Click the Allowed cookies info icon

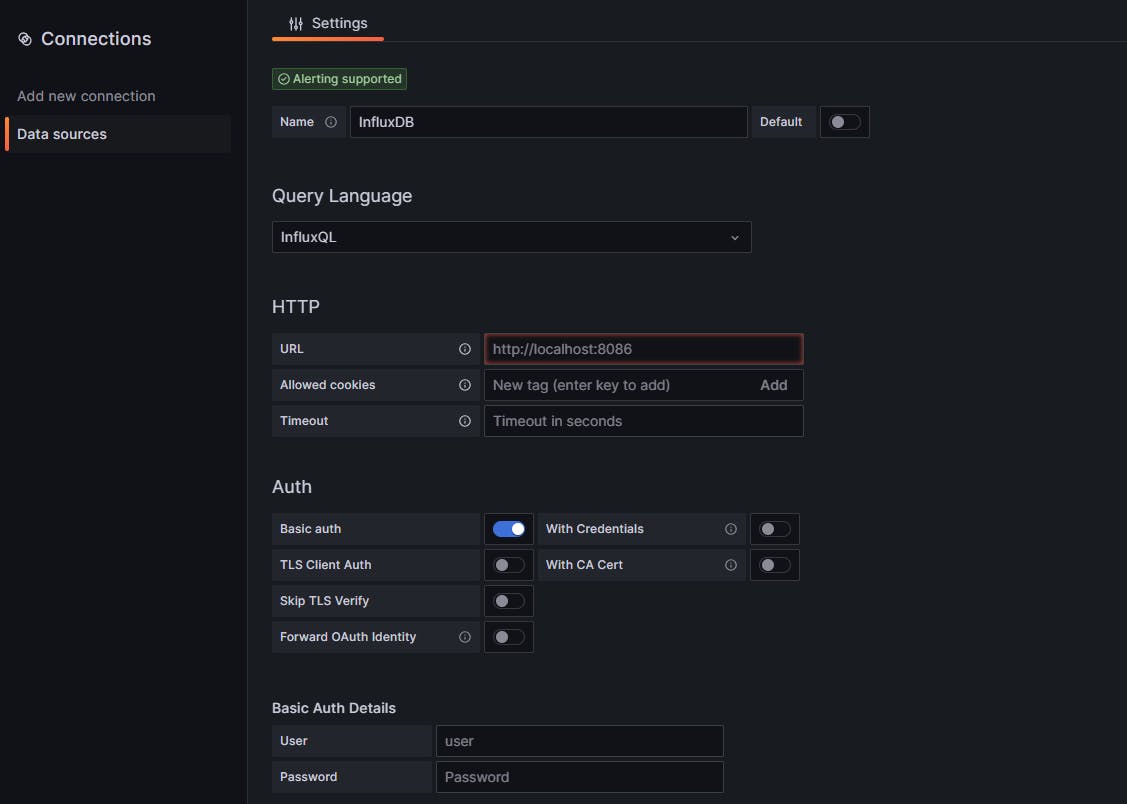click(x=465, y=385)
